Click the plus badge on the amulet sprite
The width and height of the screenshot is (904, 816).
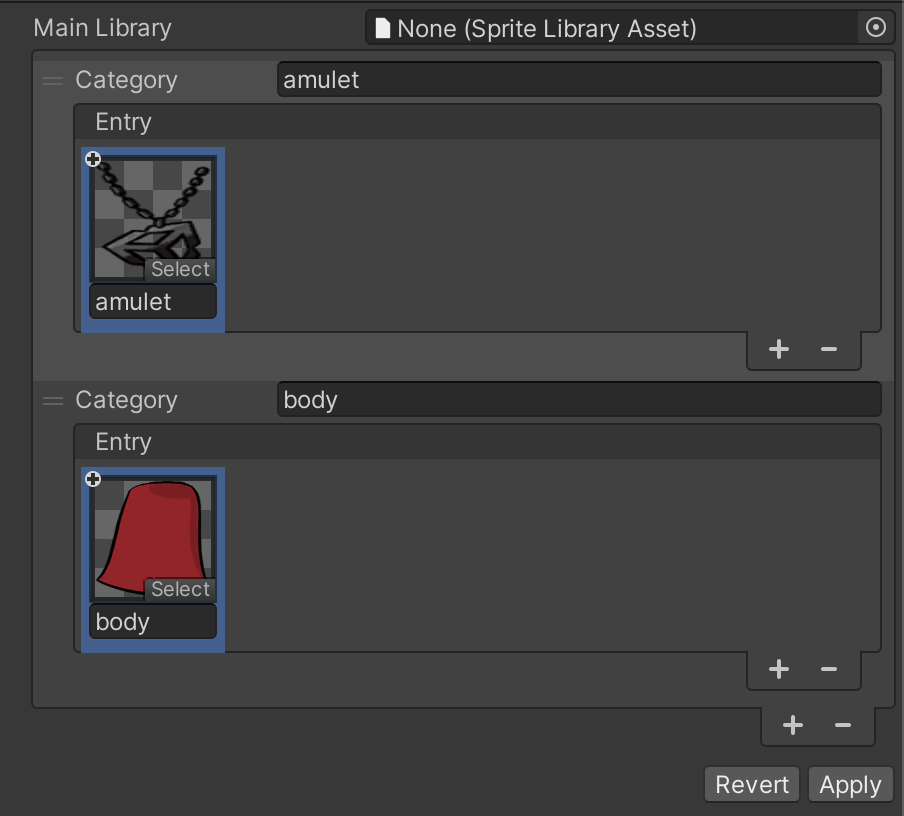(93, 159)
